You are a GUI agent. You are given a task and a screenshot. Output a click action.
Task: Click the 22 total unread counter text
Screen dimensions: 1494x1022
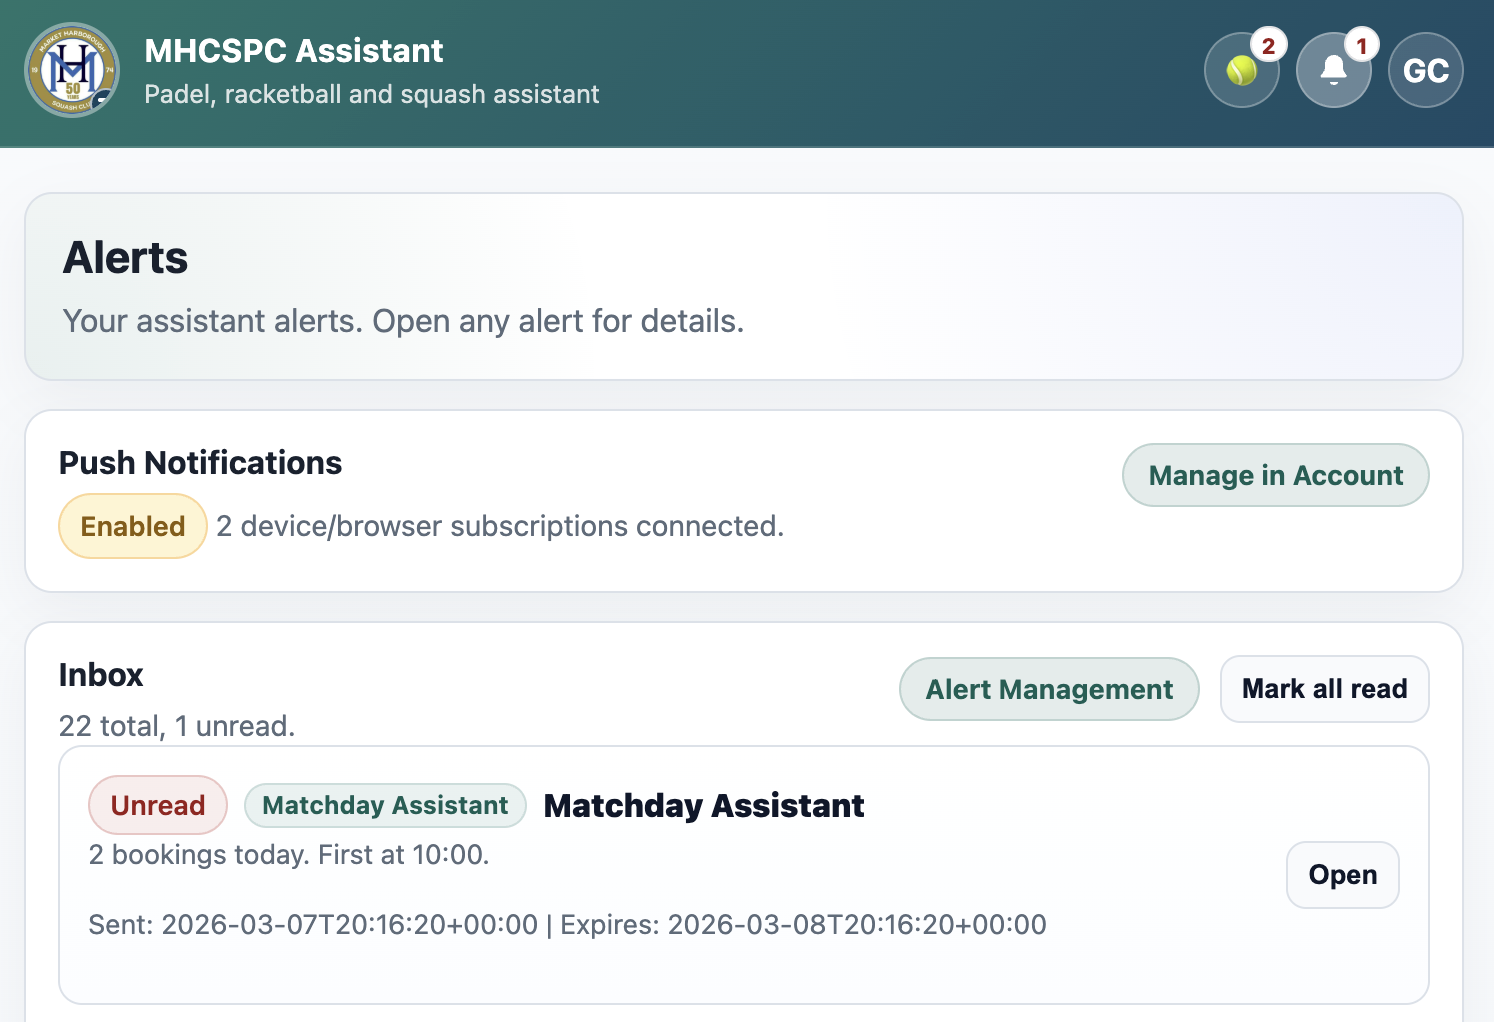coord(176,726)
